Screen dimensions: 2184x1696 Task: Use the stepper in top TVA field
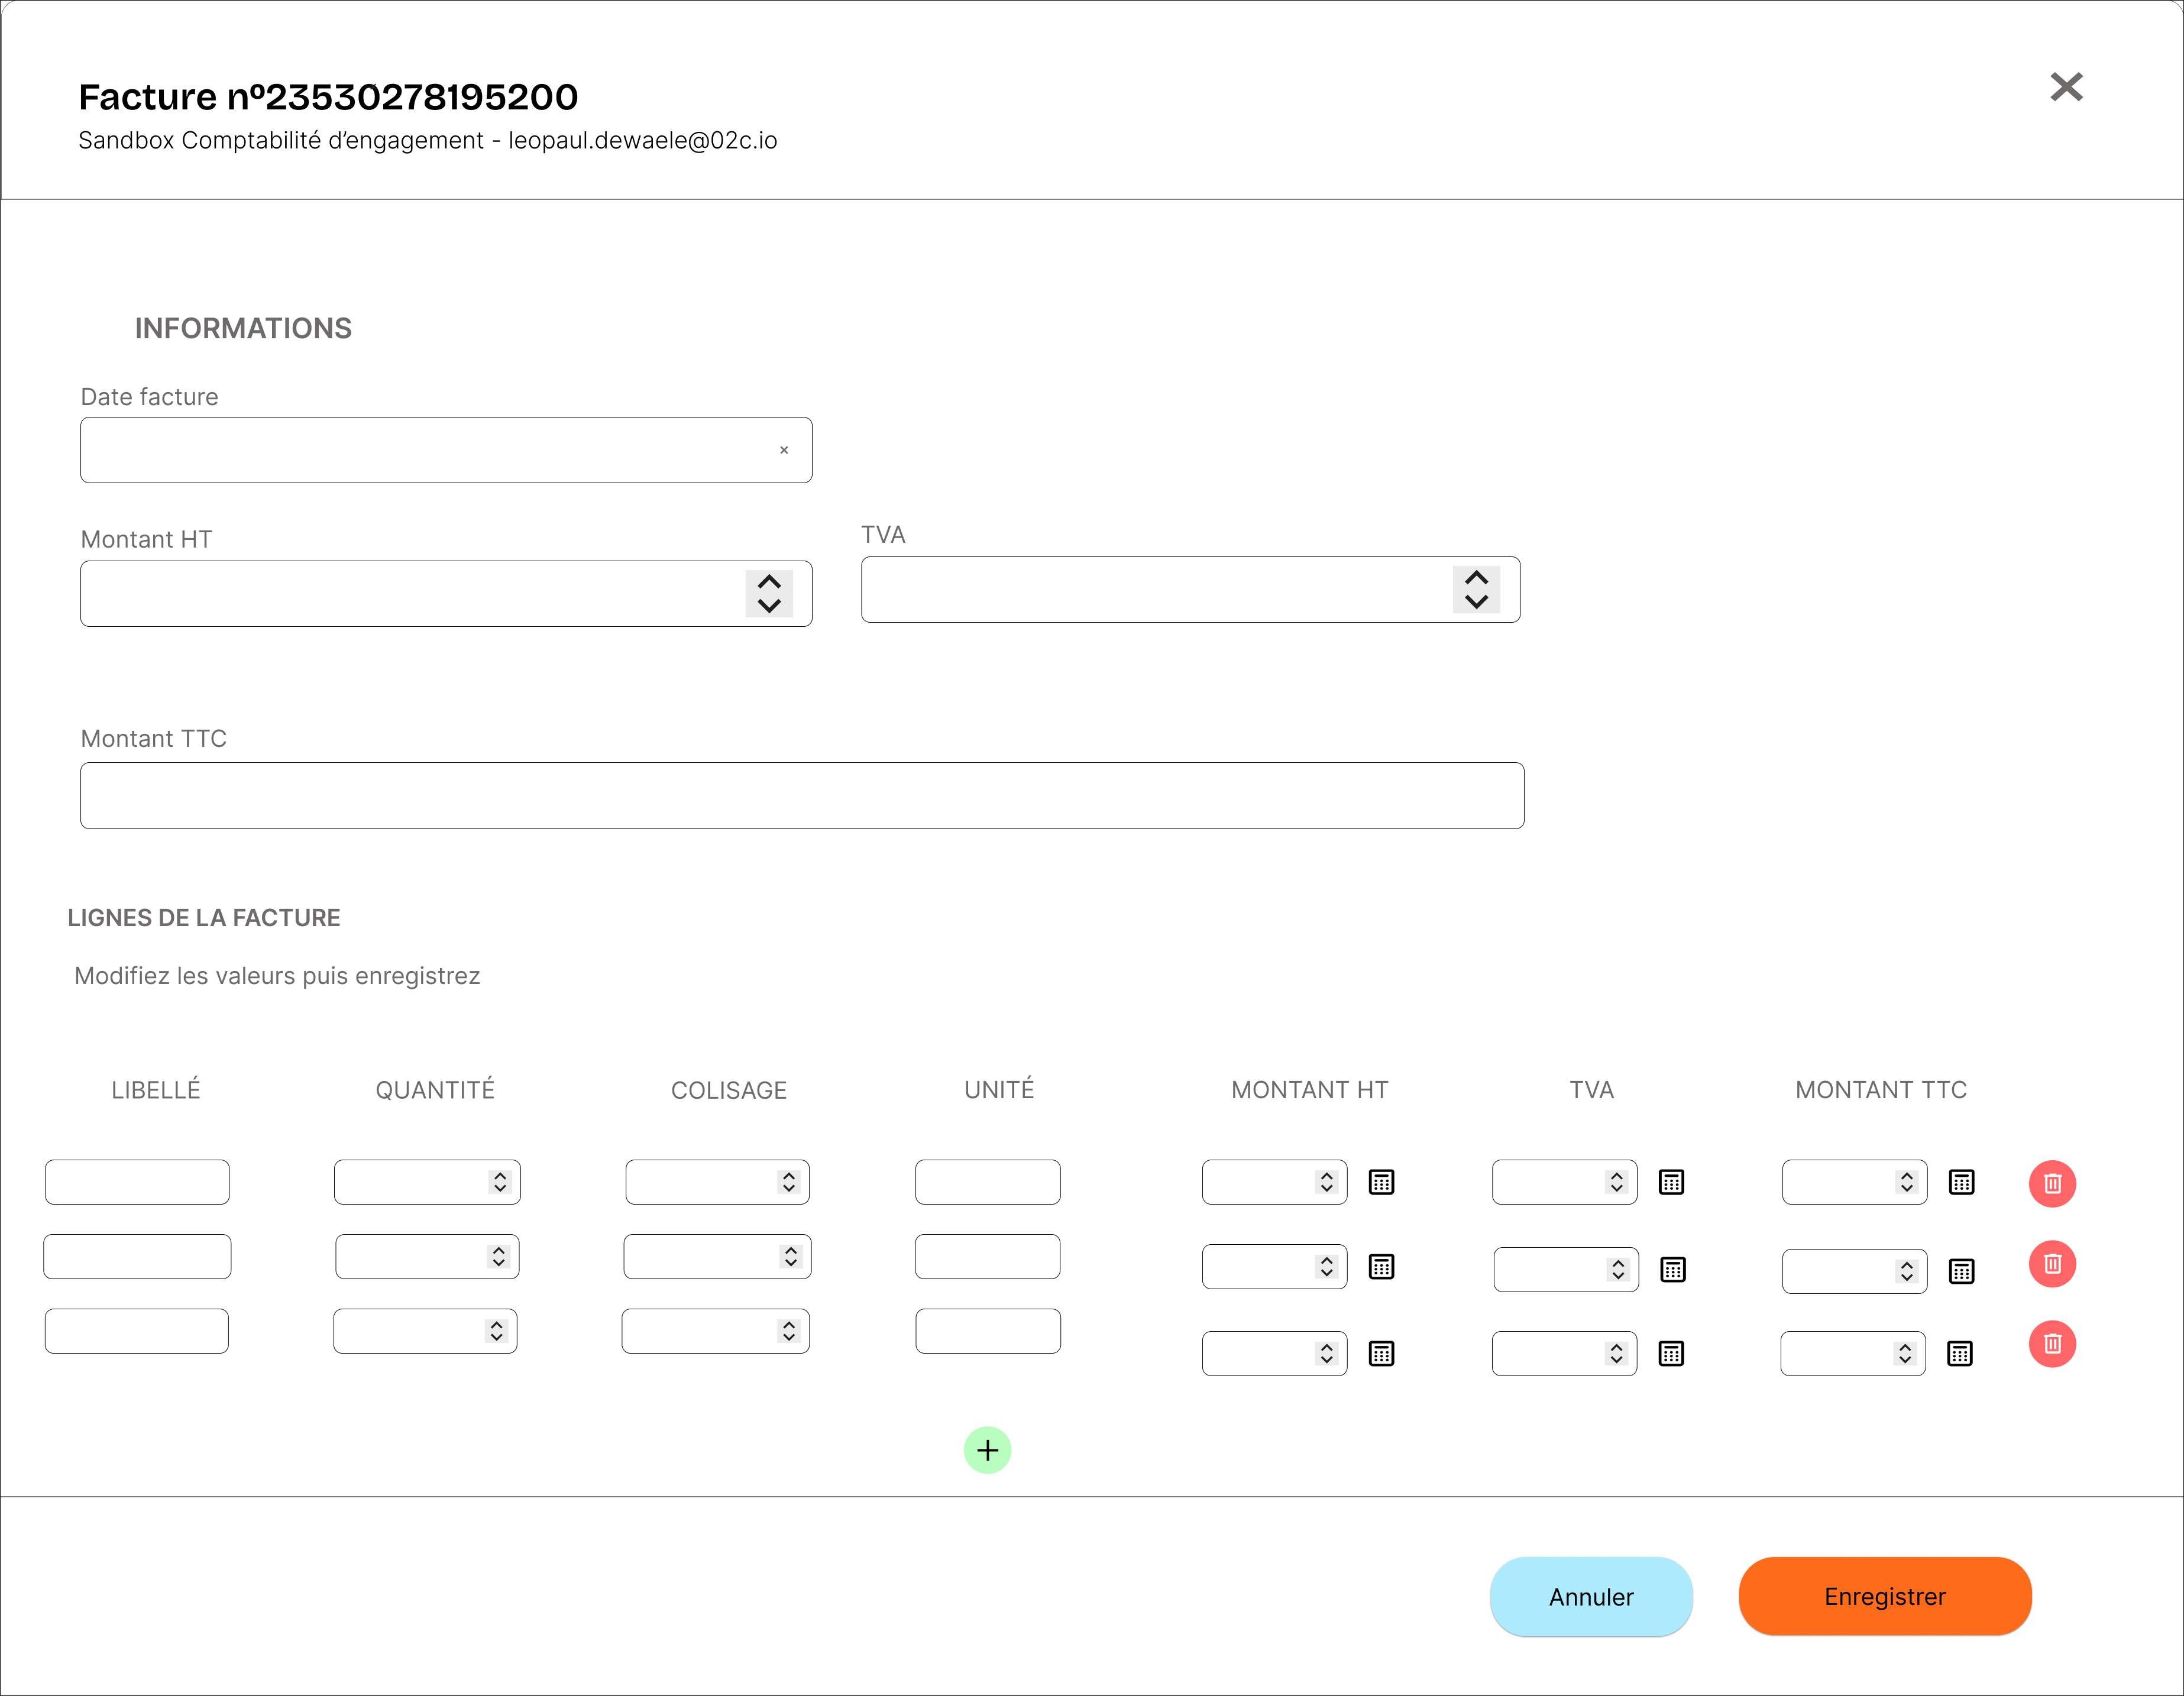(1476, 590)
